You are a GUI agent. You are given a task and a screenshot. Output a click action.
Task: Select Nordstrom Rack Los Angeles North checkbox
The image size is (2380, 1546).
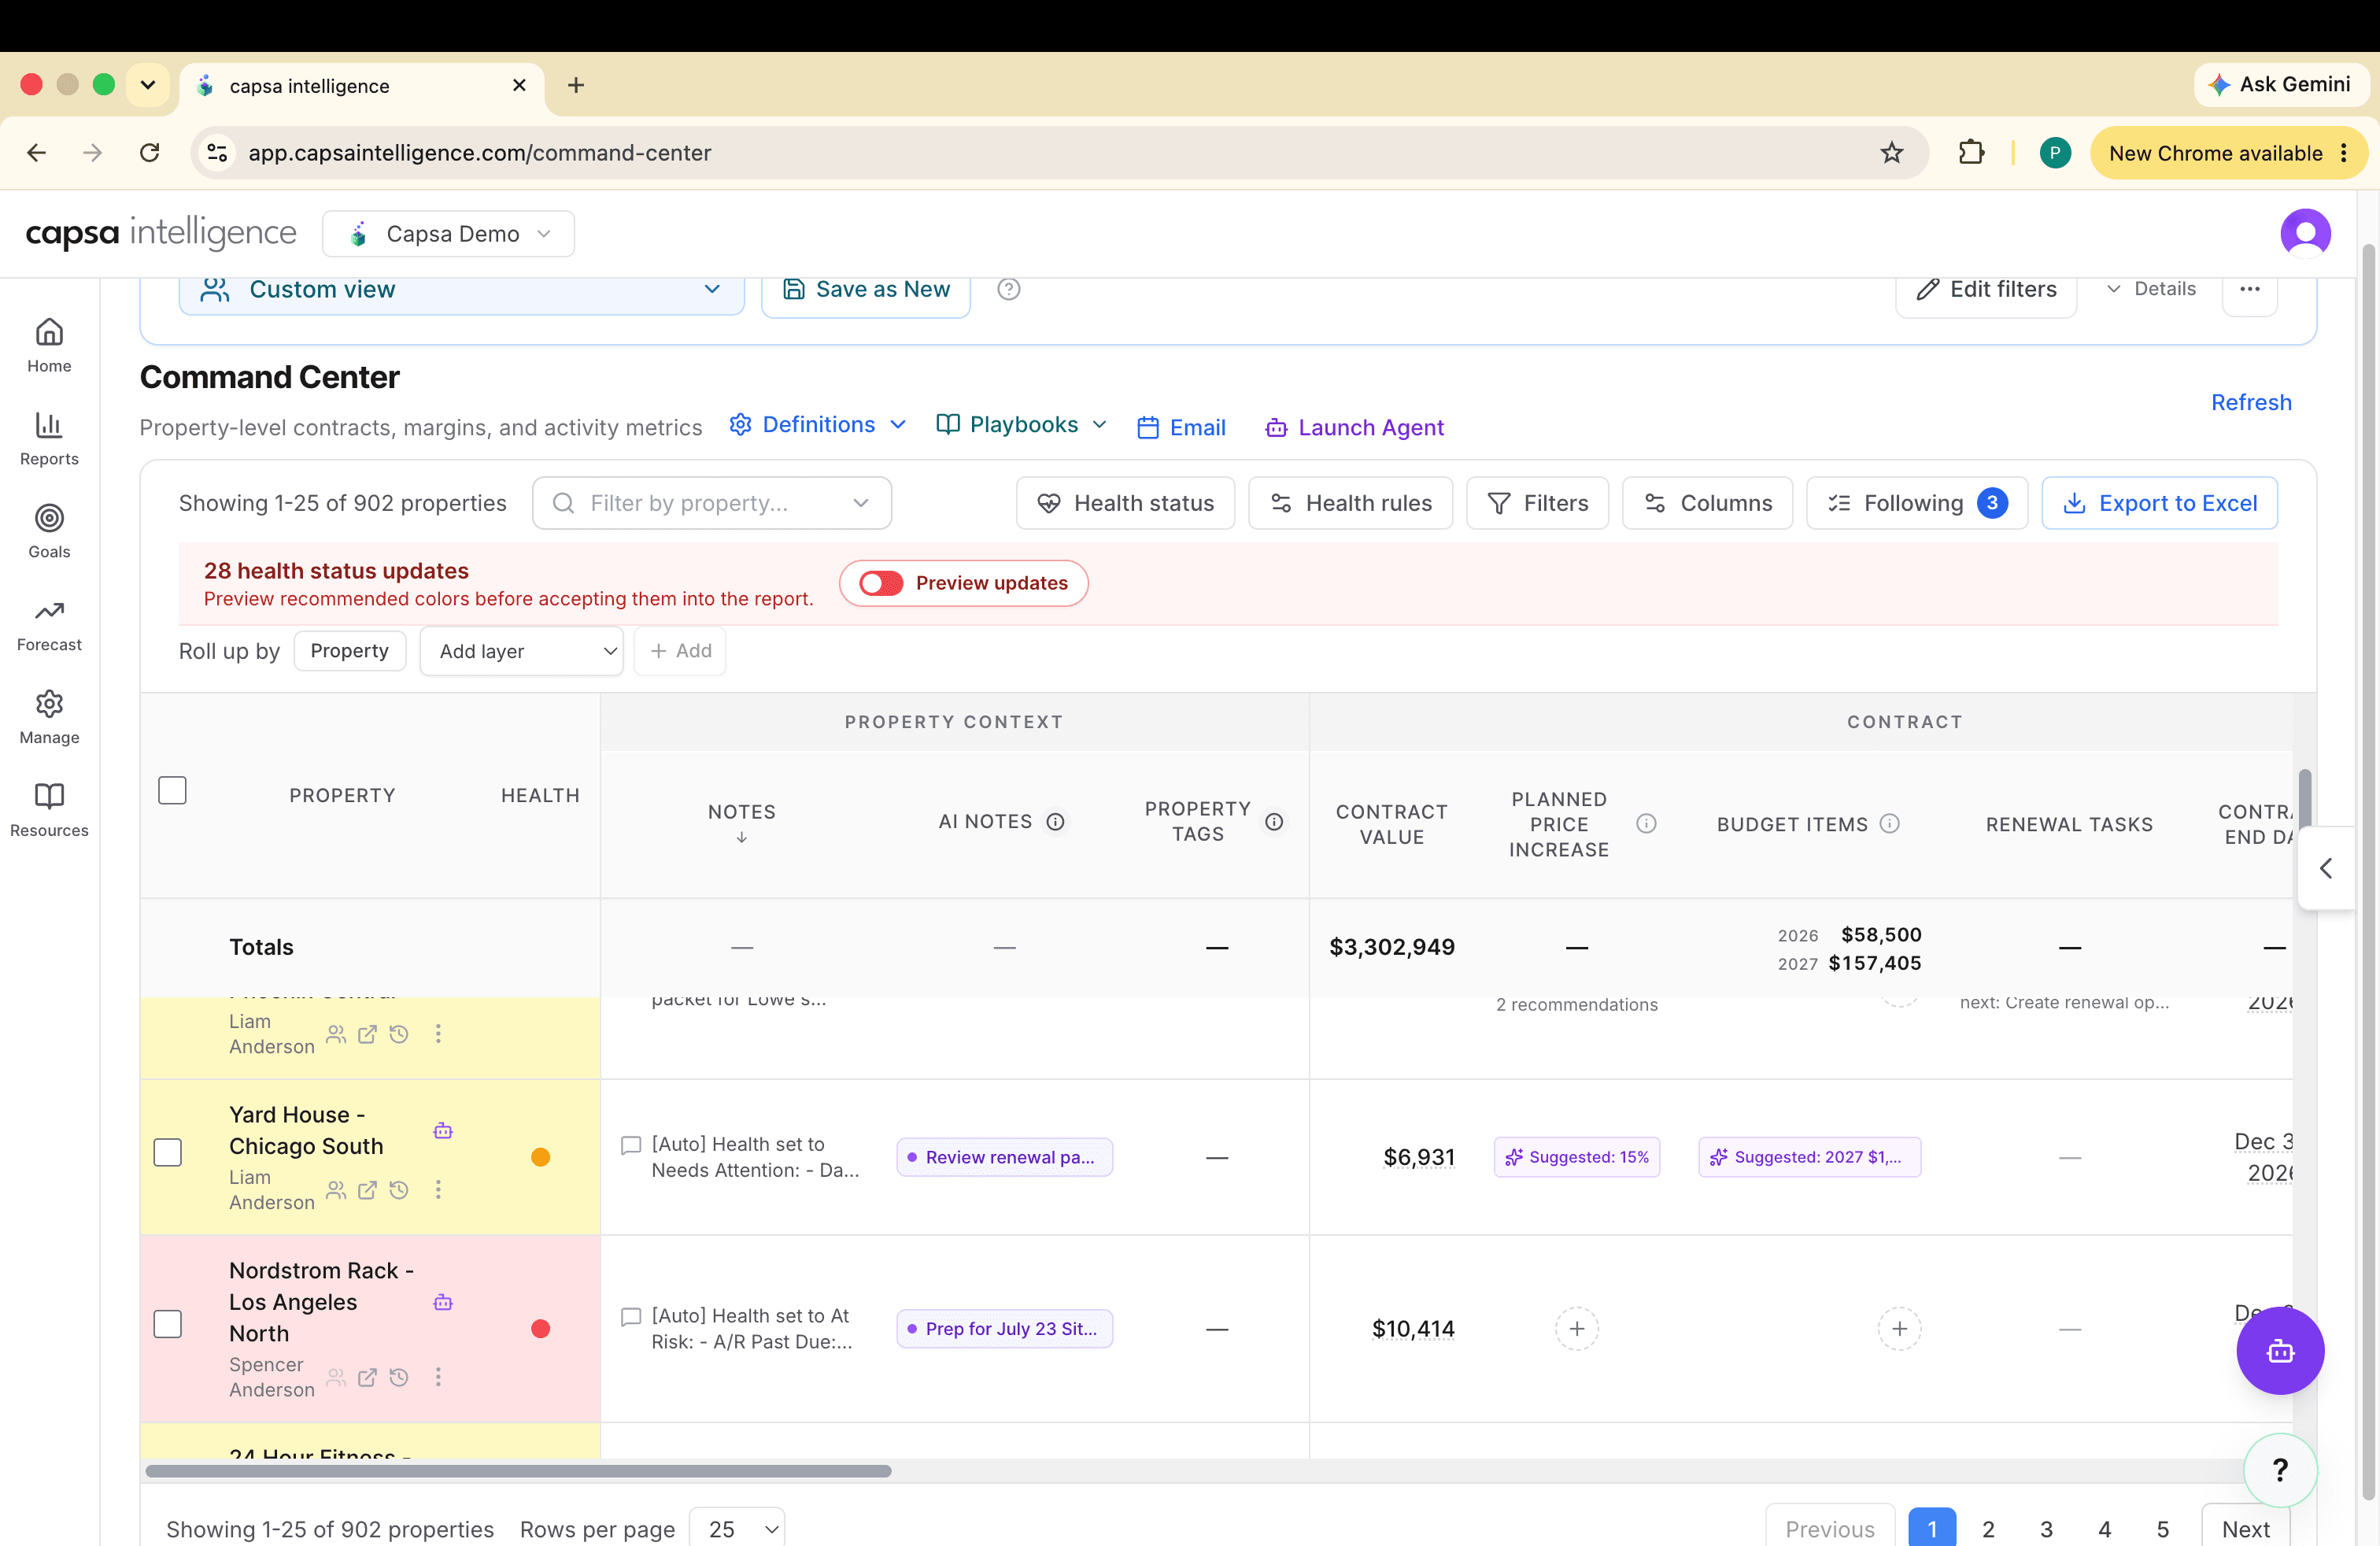(x=167, y=1324)
